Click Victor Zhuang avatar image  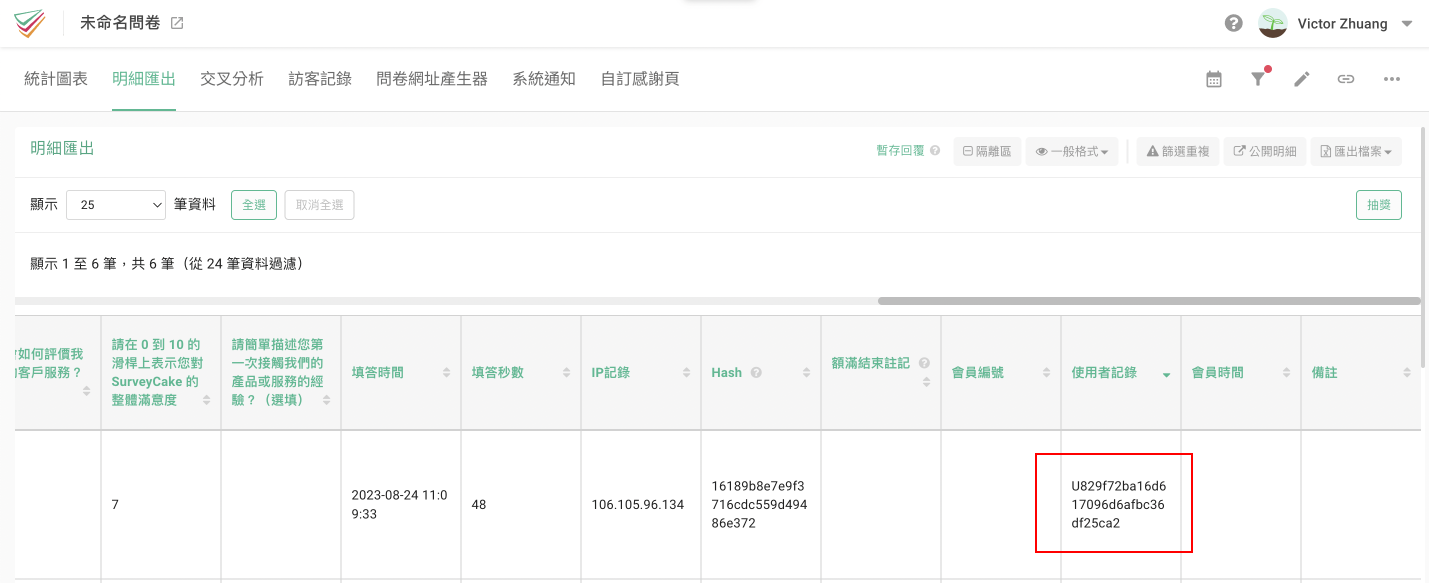click(x=1273, y=23)
